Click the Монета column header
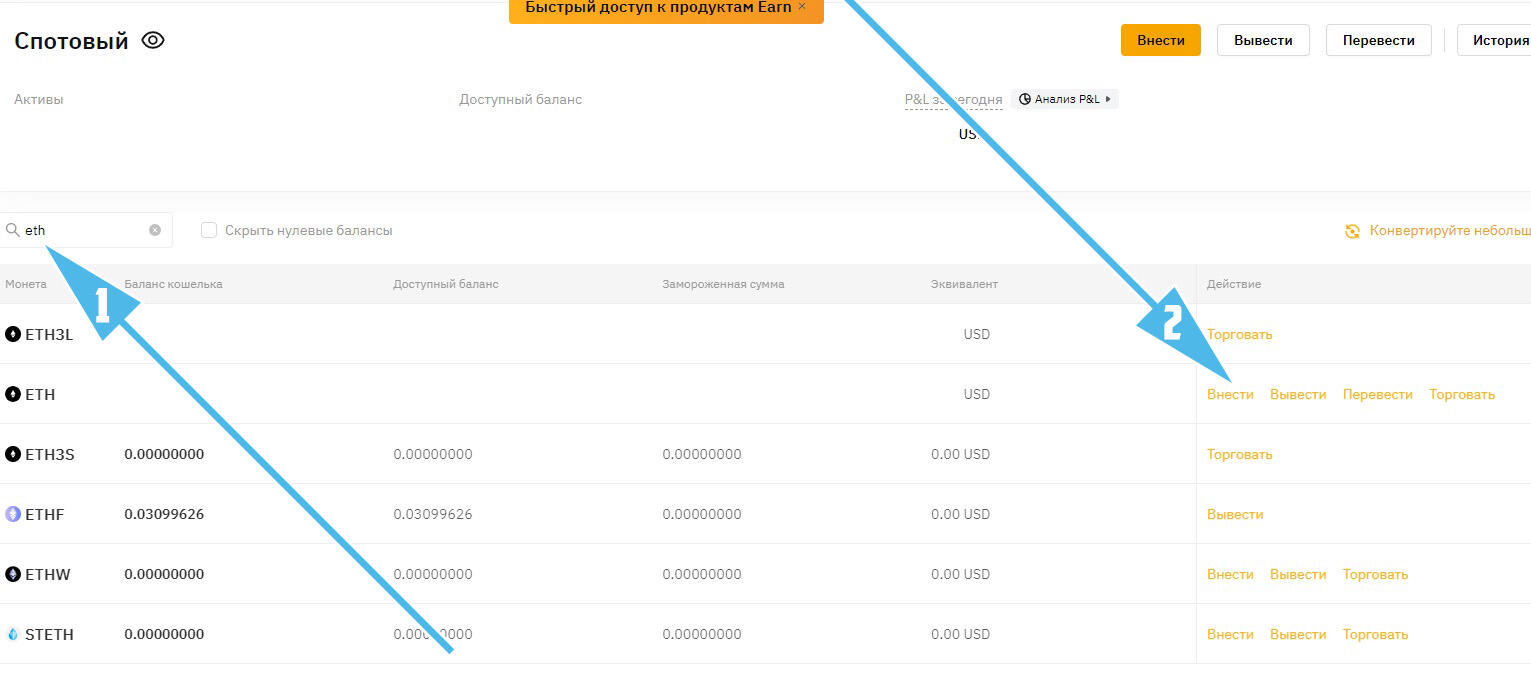The width and height of the screenshot is (1531, 677). (x=26, y=284)
